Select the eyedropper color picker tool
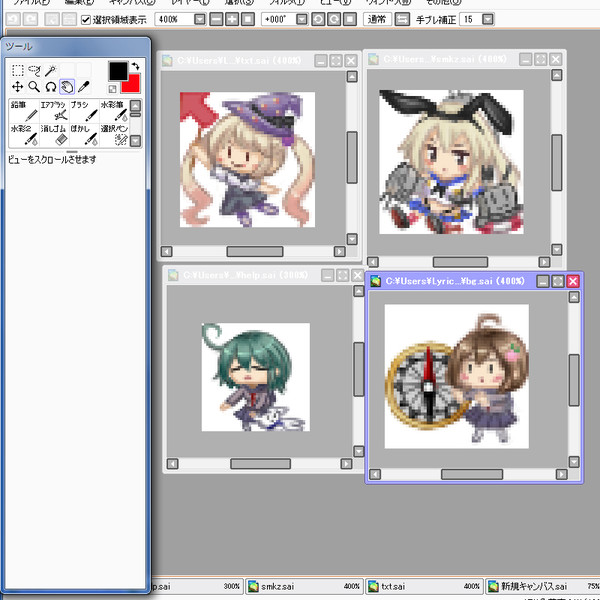 83,86
